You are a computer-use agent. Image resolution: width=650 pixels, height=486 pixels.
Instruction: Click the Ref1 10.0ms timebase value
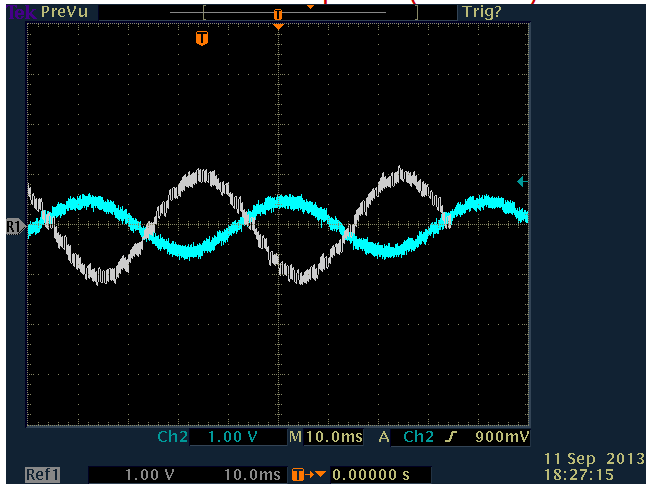click(252, 474)
